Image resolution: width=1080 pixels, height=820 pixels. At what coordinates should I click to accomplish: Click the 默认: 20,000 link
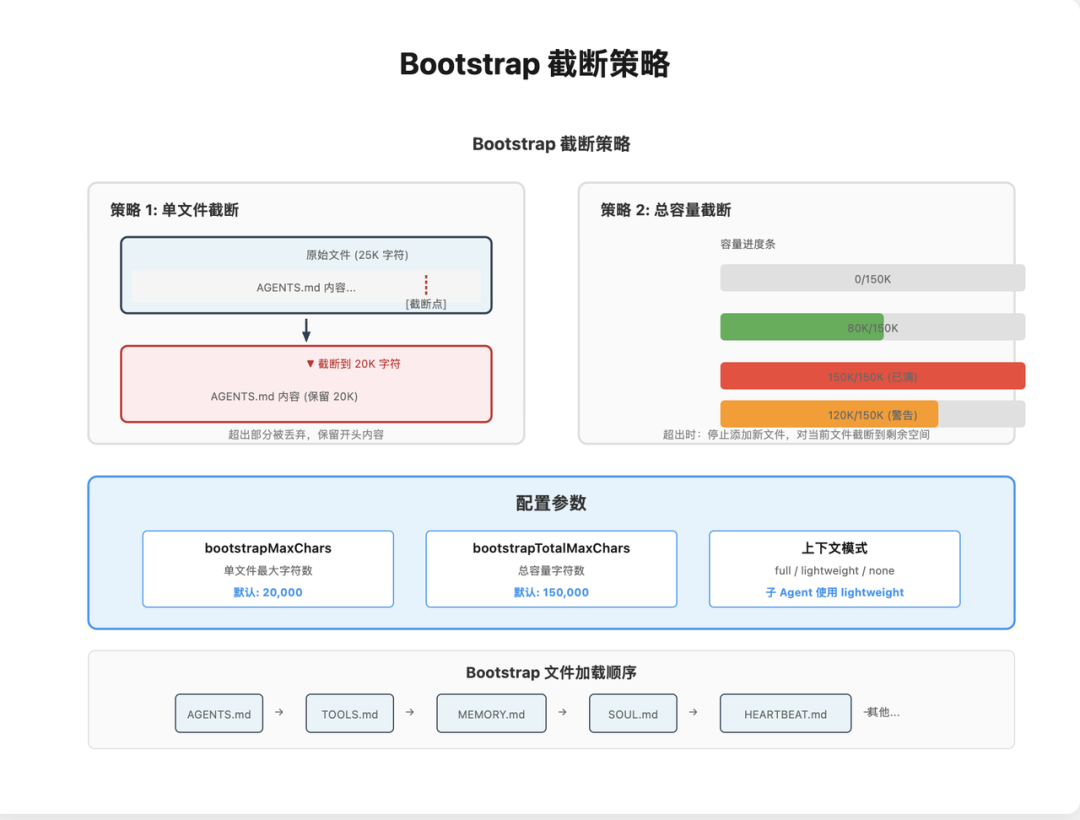point(267,592)
